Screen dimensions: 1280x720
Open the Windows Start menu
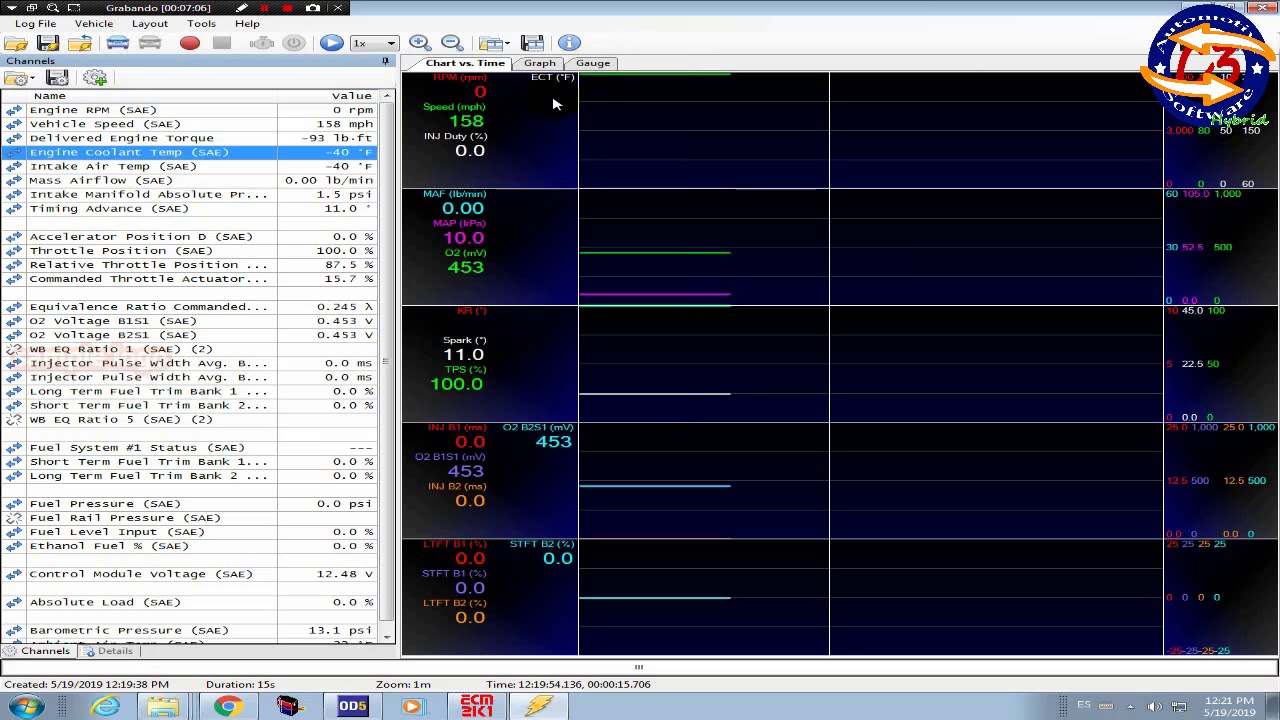point(25,706)
